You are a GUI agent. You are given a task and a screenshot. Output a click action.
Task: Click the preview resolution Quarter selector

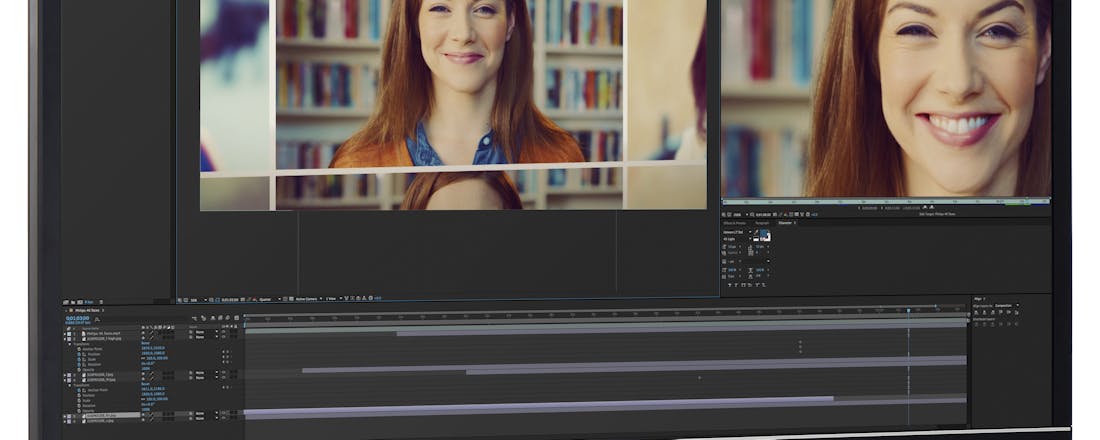267,299
